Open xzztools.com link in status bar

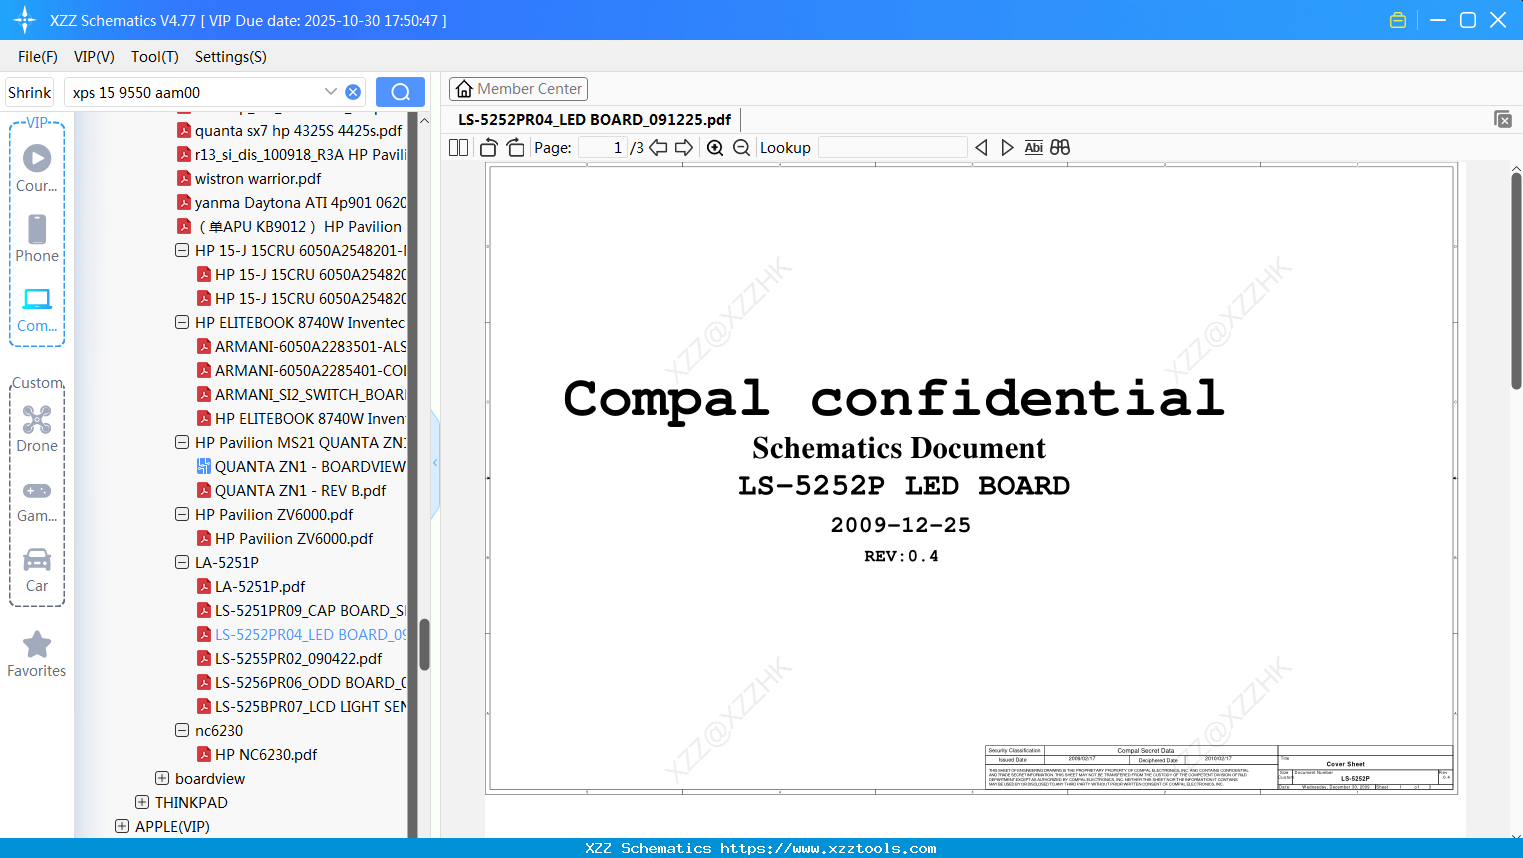828,848
